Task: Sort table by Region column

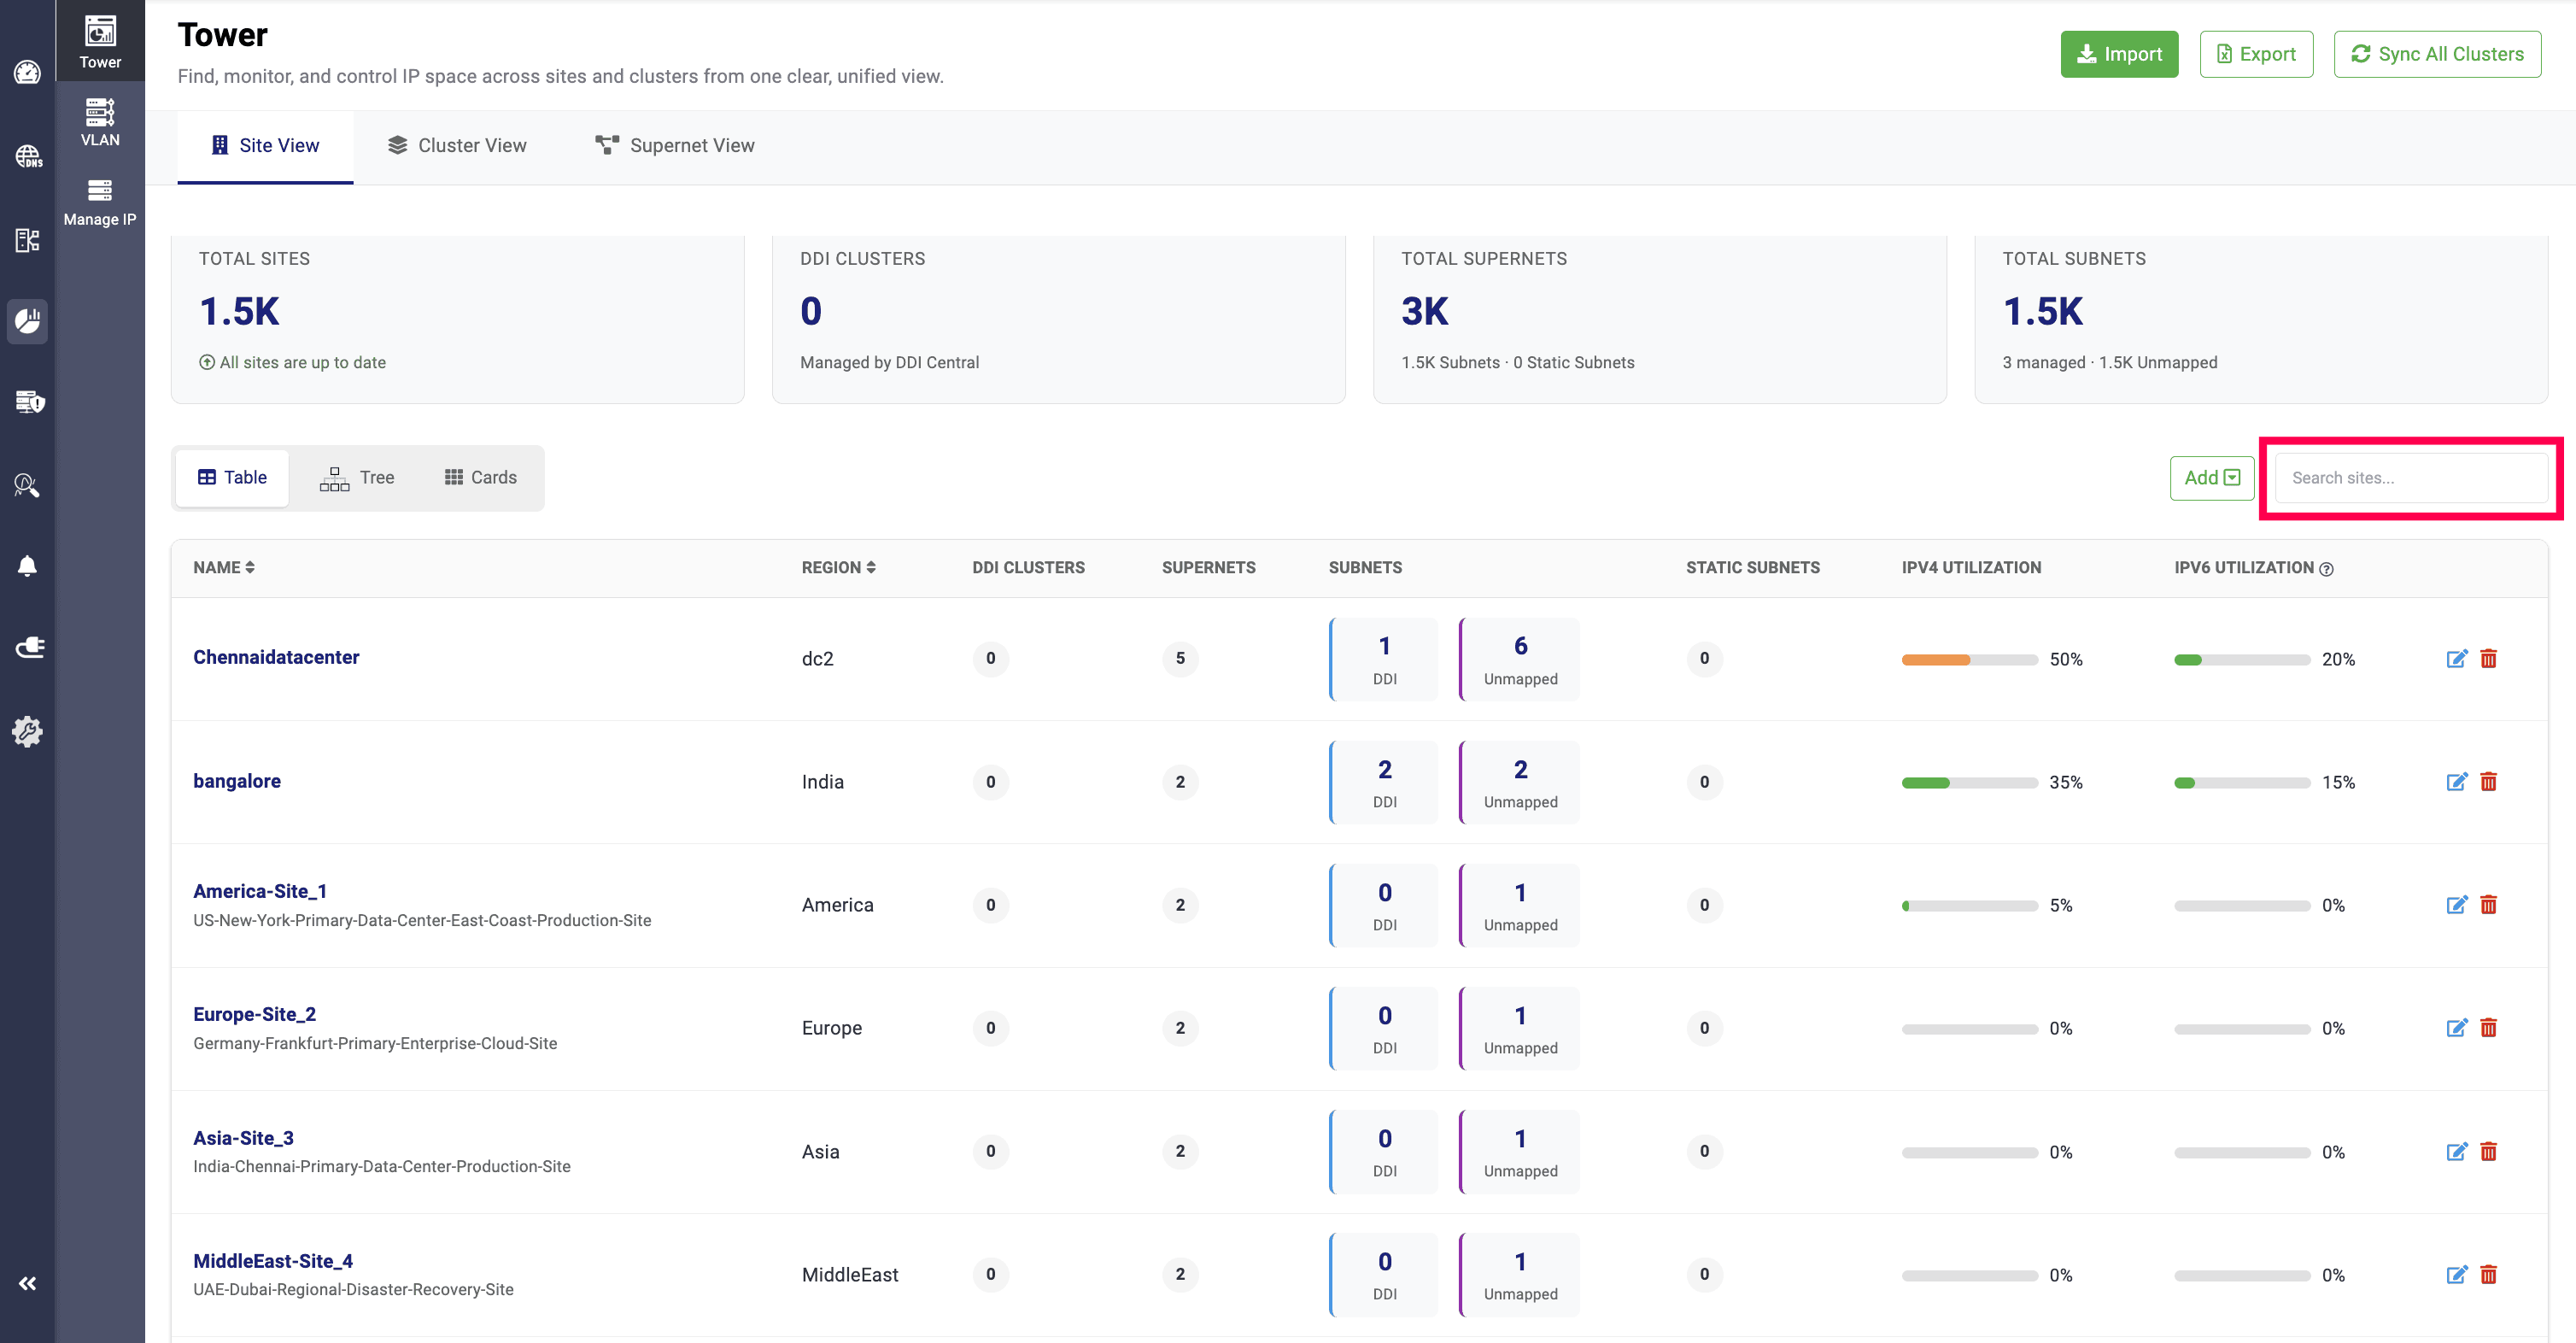Action: tap(838, 567)
